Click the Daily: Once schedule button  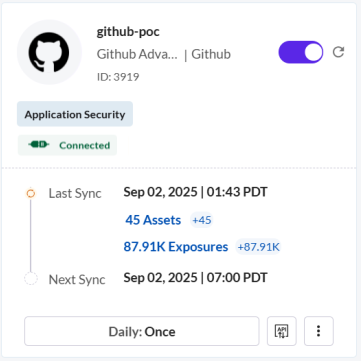[x=142, y=331]
